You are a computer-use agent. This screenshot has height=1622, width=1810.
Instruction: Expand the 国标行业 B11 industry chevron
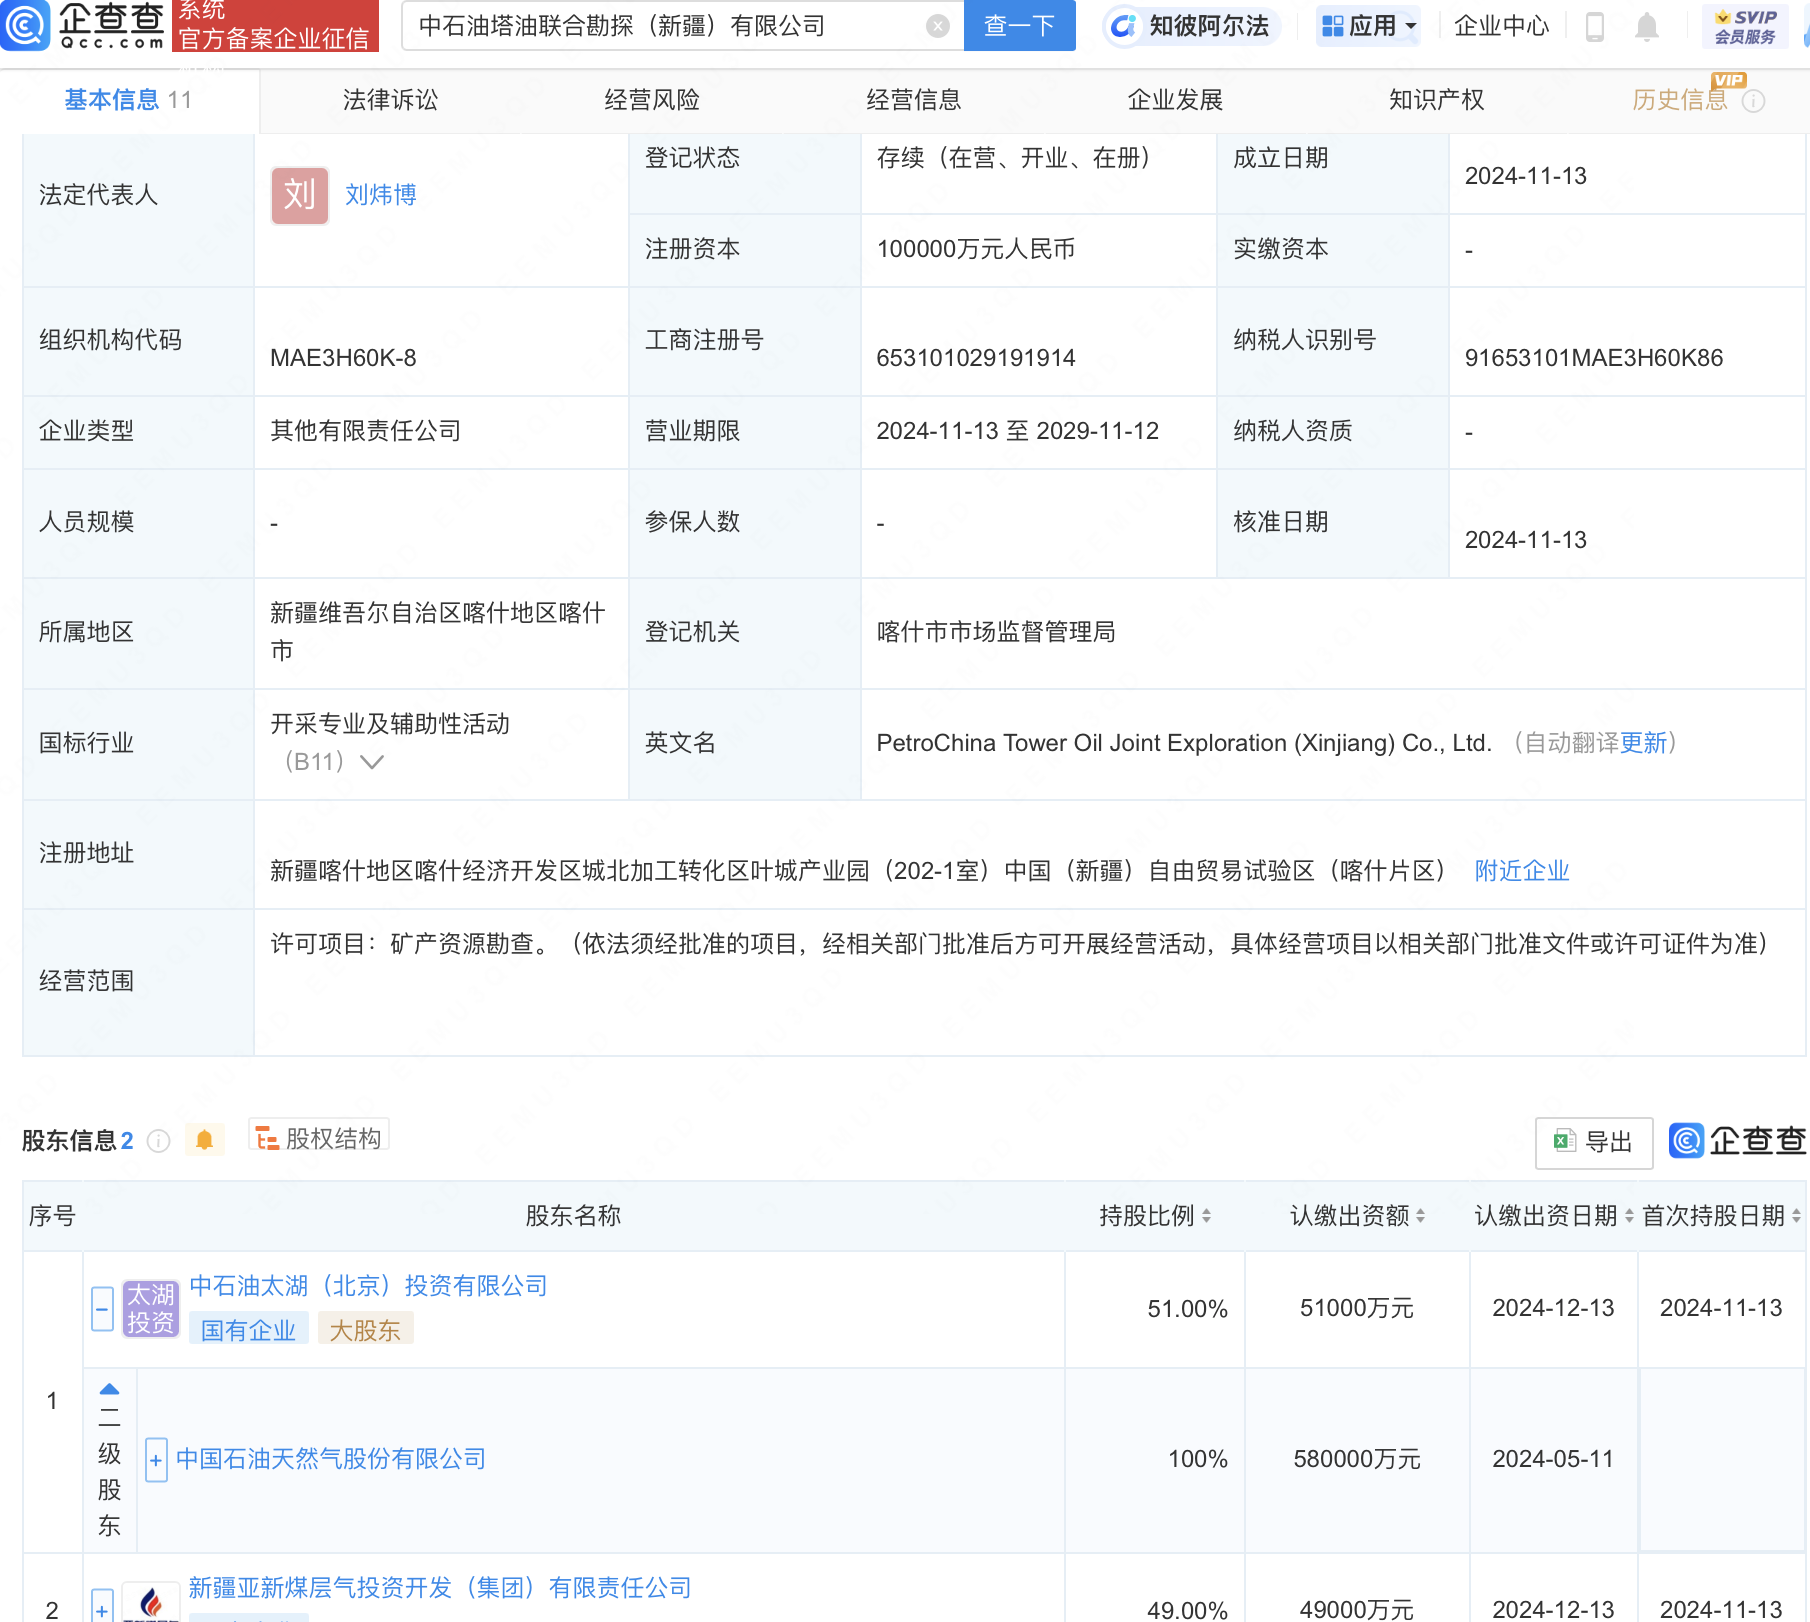(x=372, y=762)
